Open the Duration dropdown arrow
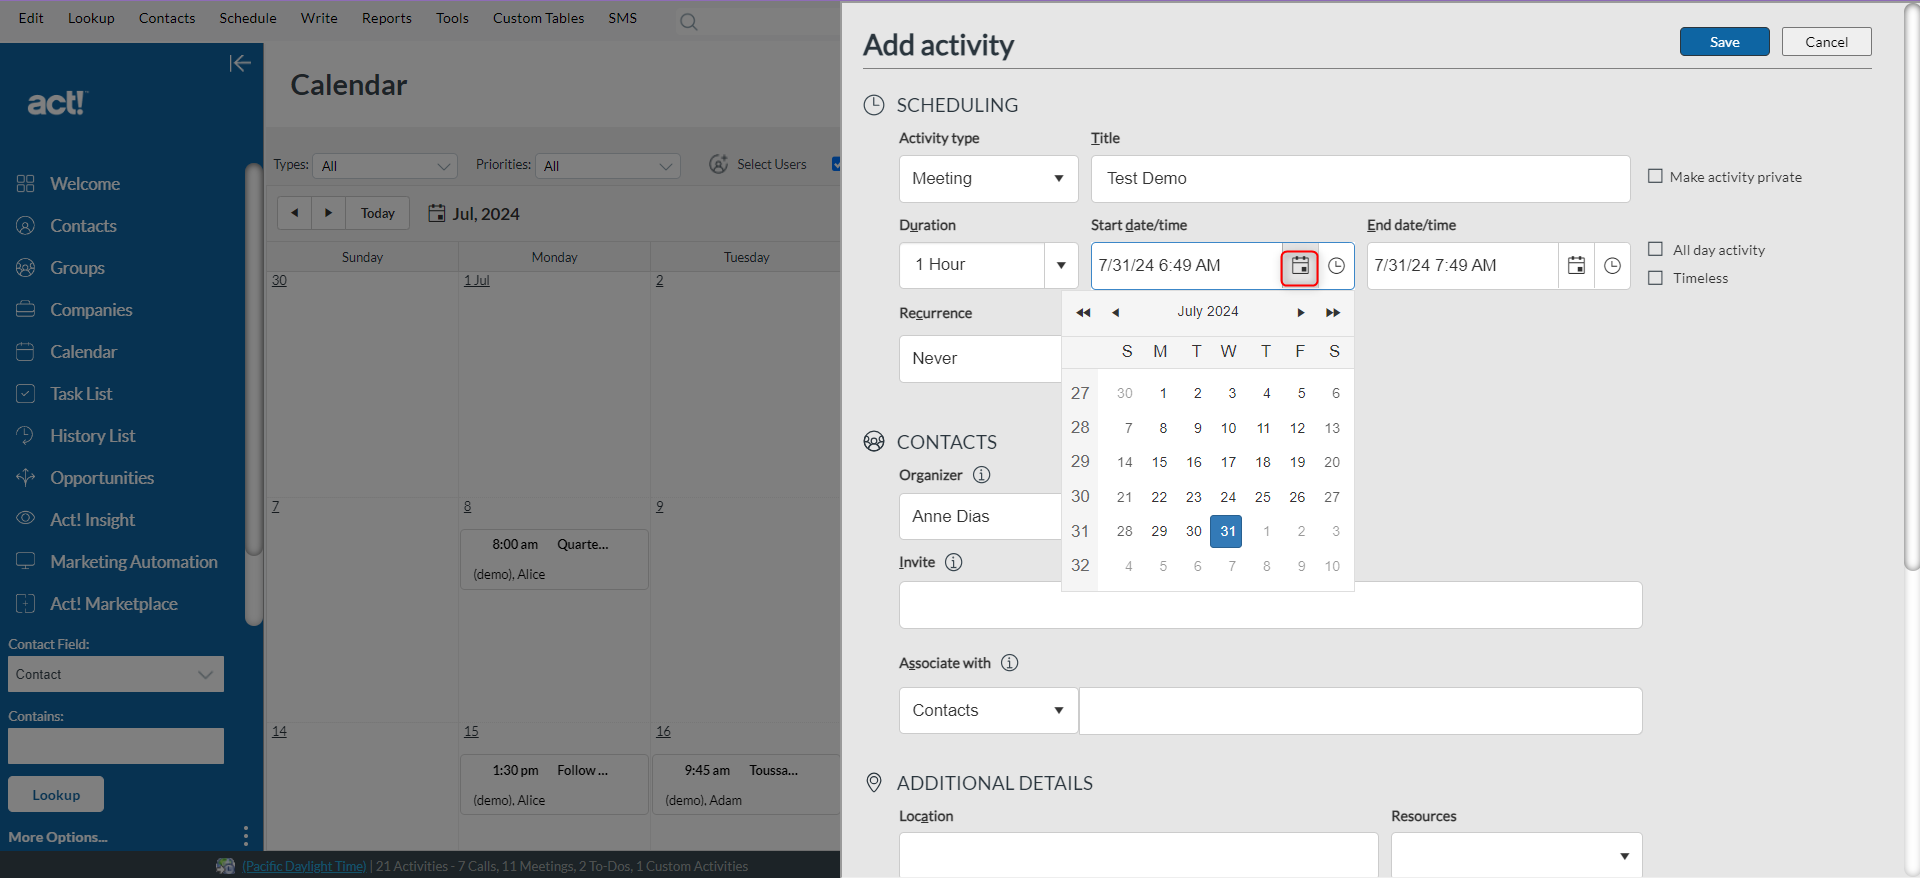The height and width of the screenshot is (878, 1920). tap(1060, 266)
